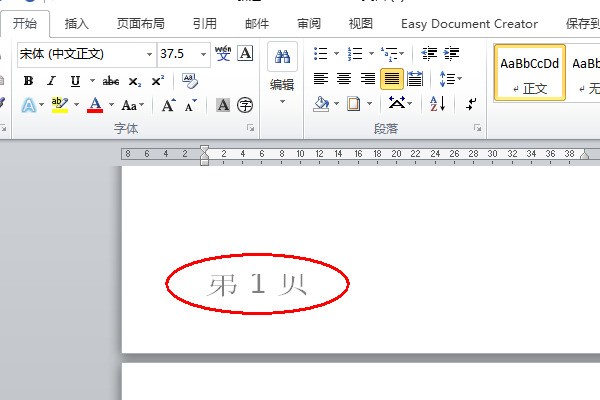Click the 第 1 页 text in document
Screen dimensions: 600x400
(x=257, y=284)
